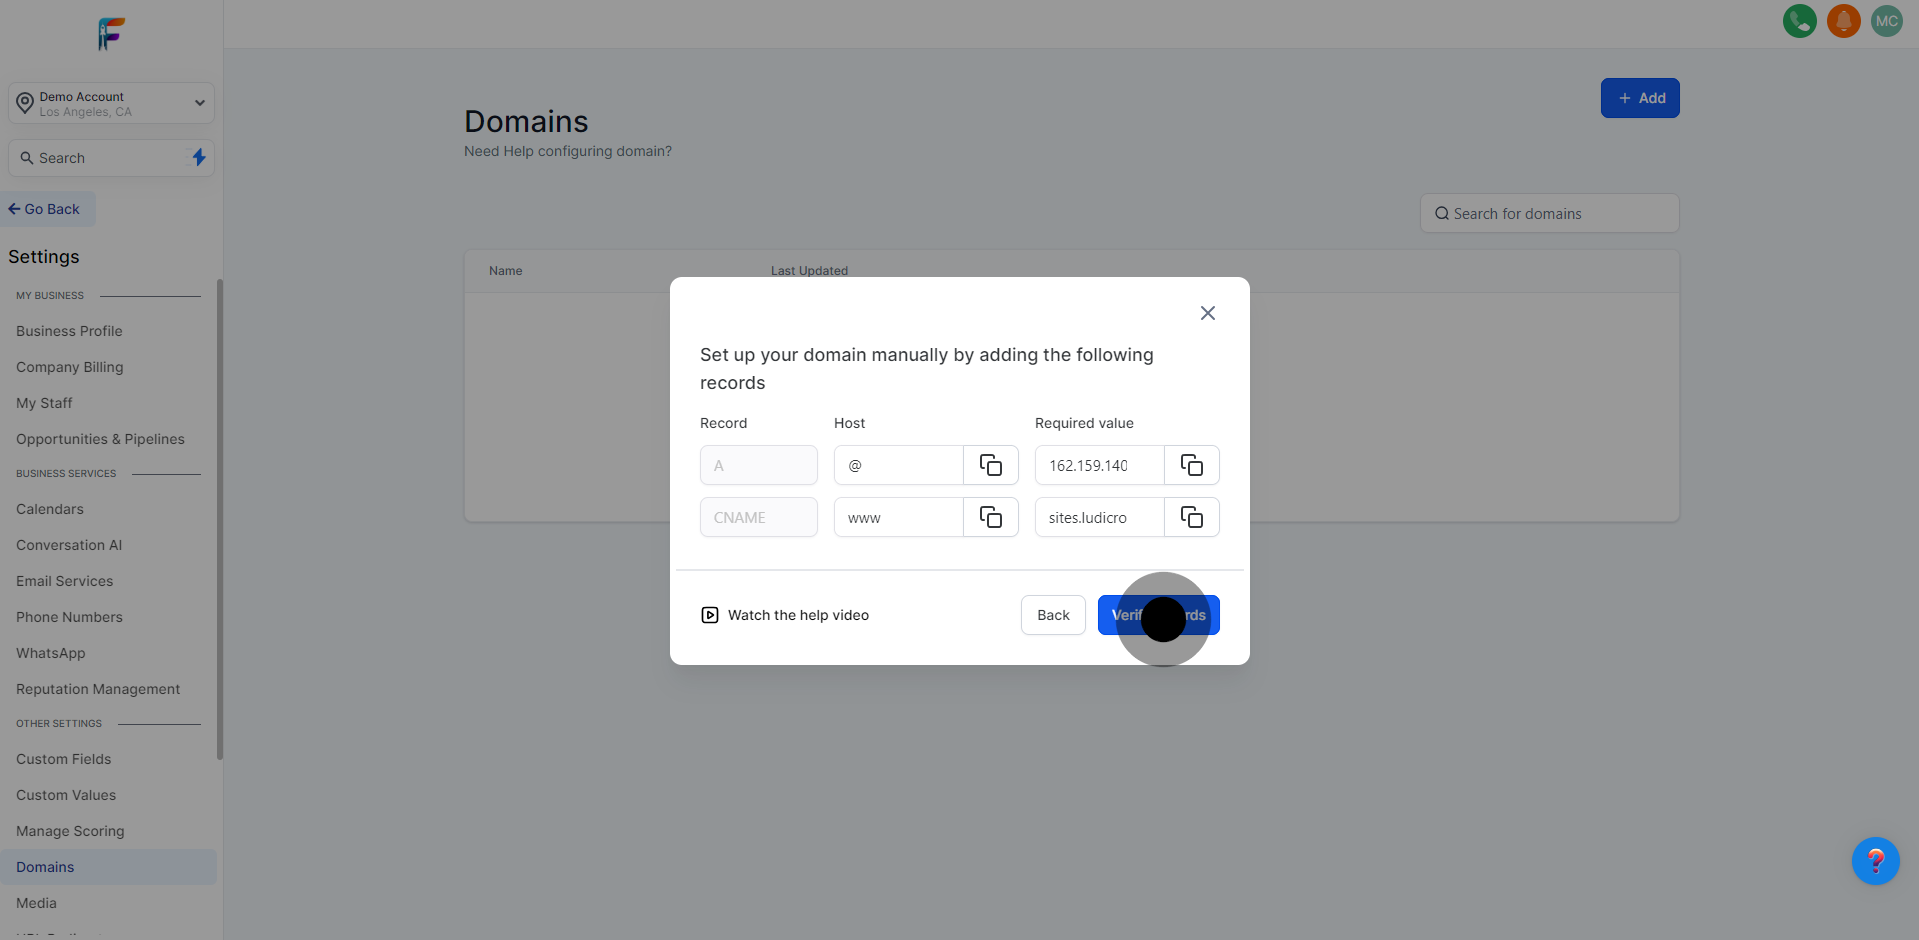Open Business Profile settings

[69, 331]
